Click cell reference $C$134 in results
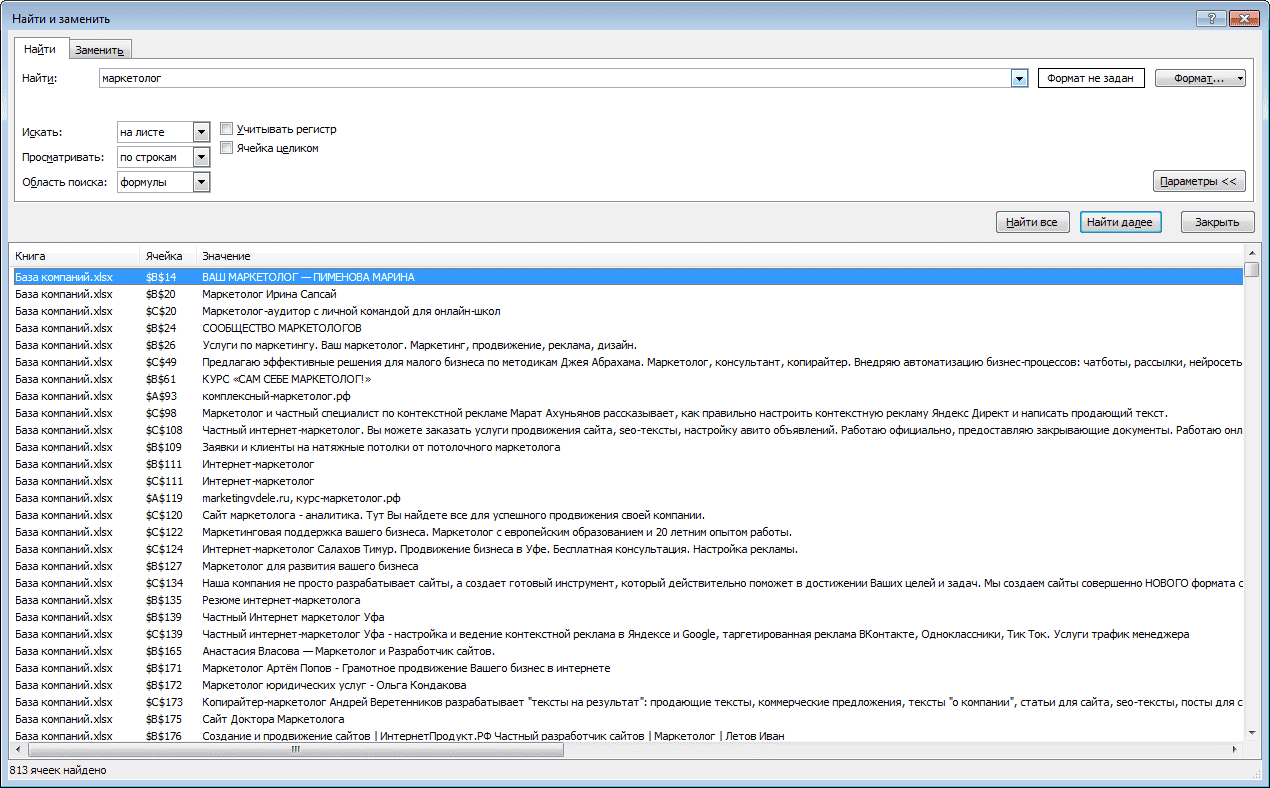The height and width of the screenshot is (788, 1270). coord(164,583)
